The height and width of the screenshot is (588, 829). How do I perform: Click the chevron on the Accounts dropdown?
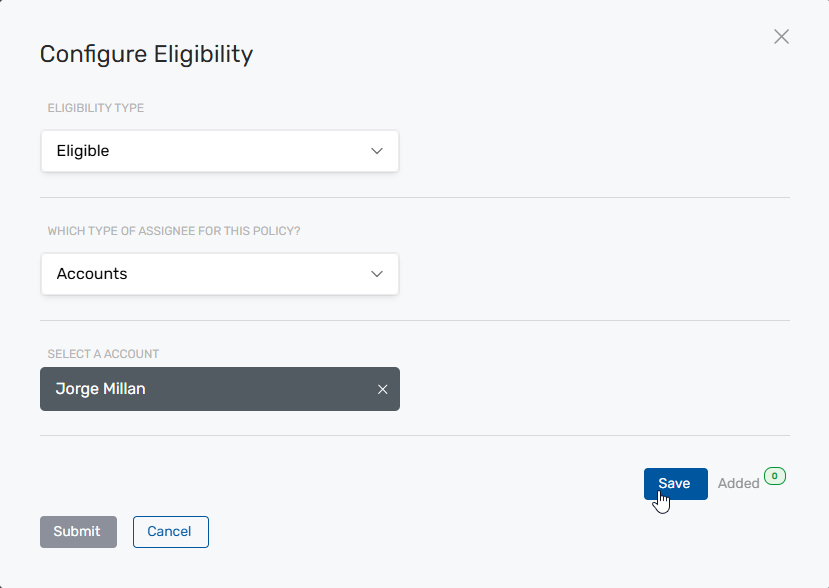click(377, 274)
